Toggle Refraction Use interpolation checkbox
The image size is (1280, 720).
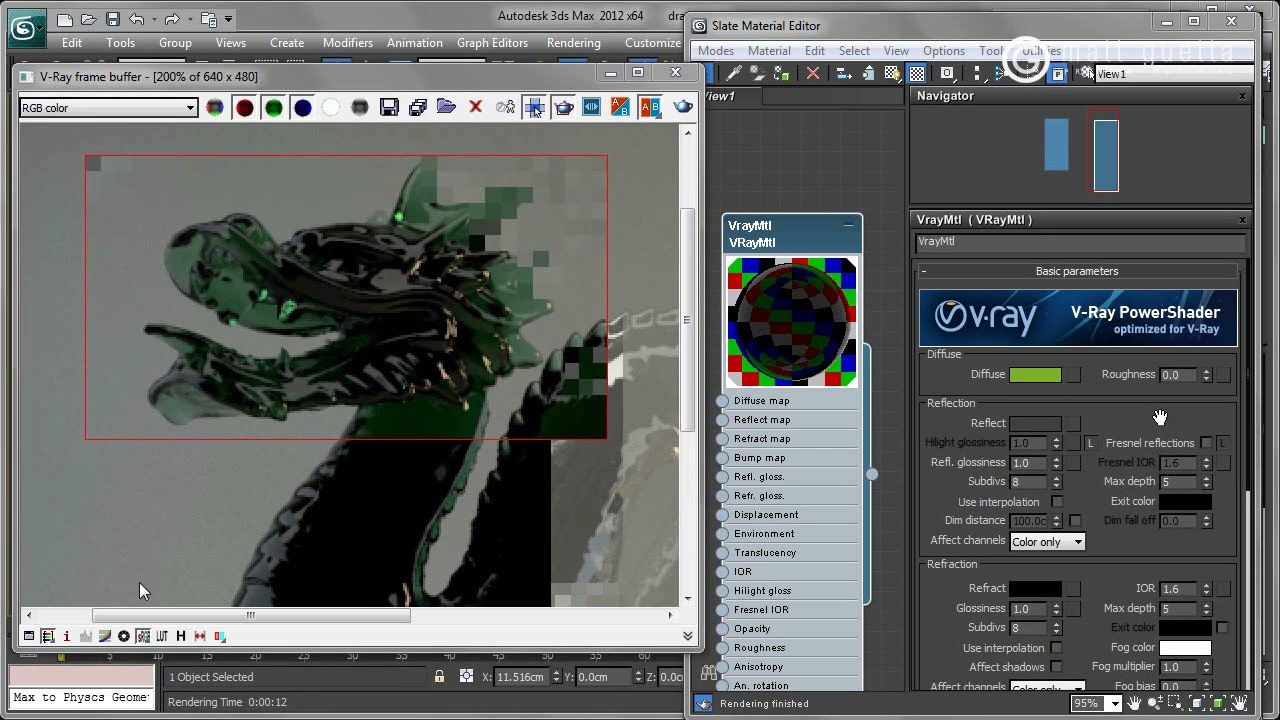[1057, 648]
